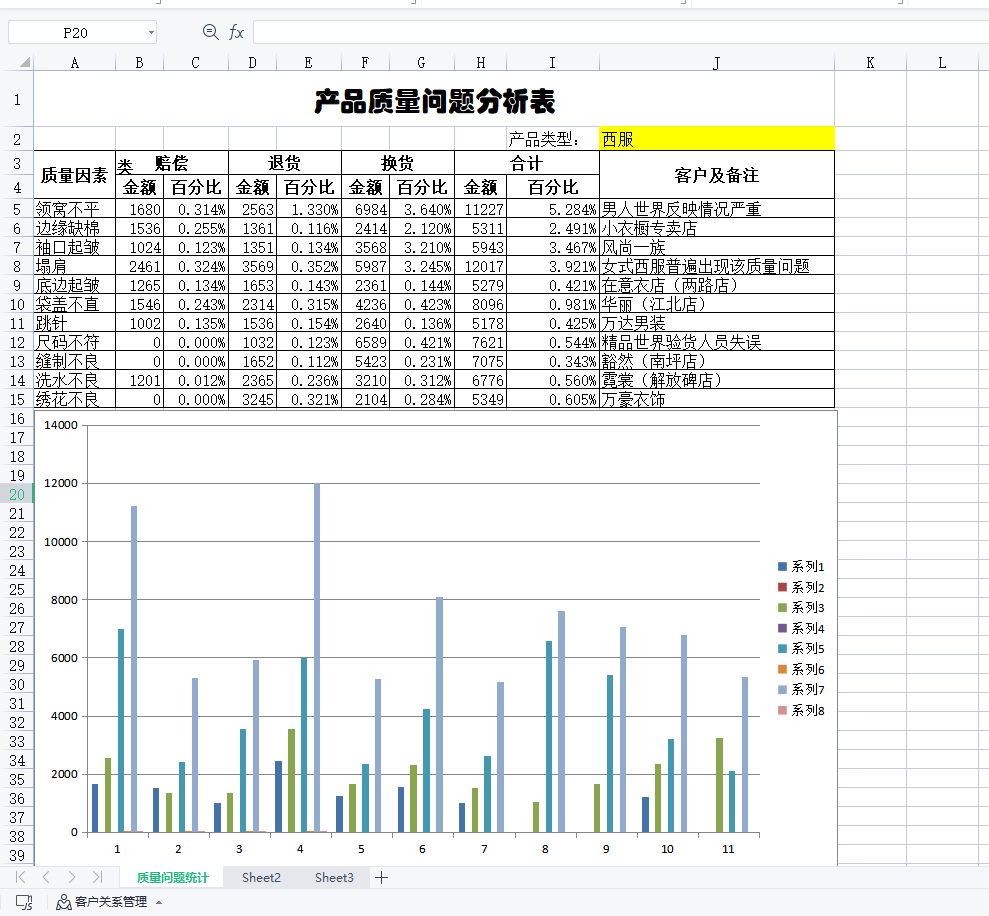
Task: Click the title 产品质量问题分析表
Action: [435, 101]
